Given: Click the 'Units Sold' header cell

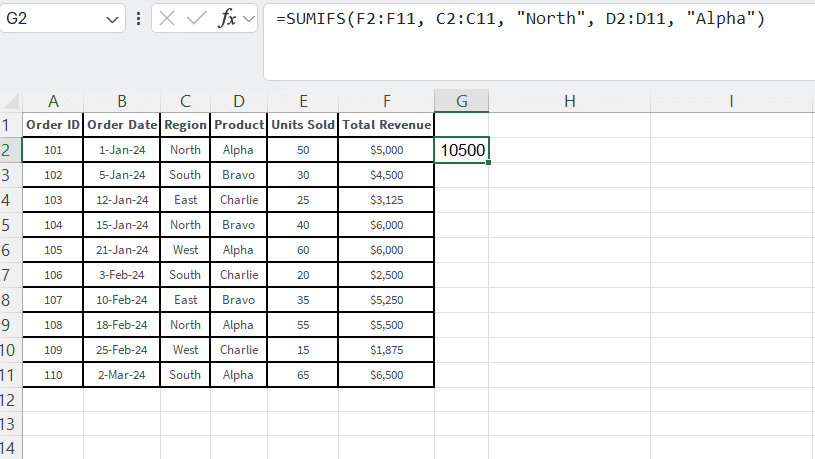Looking at the screenshot, I should click(x=303, y=125).
